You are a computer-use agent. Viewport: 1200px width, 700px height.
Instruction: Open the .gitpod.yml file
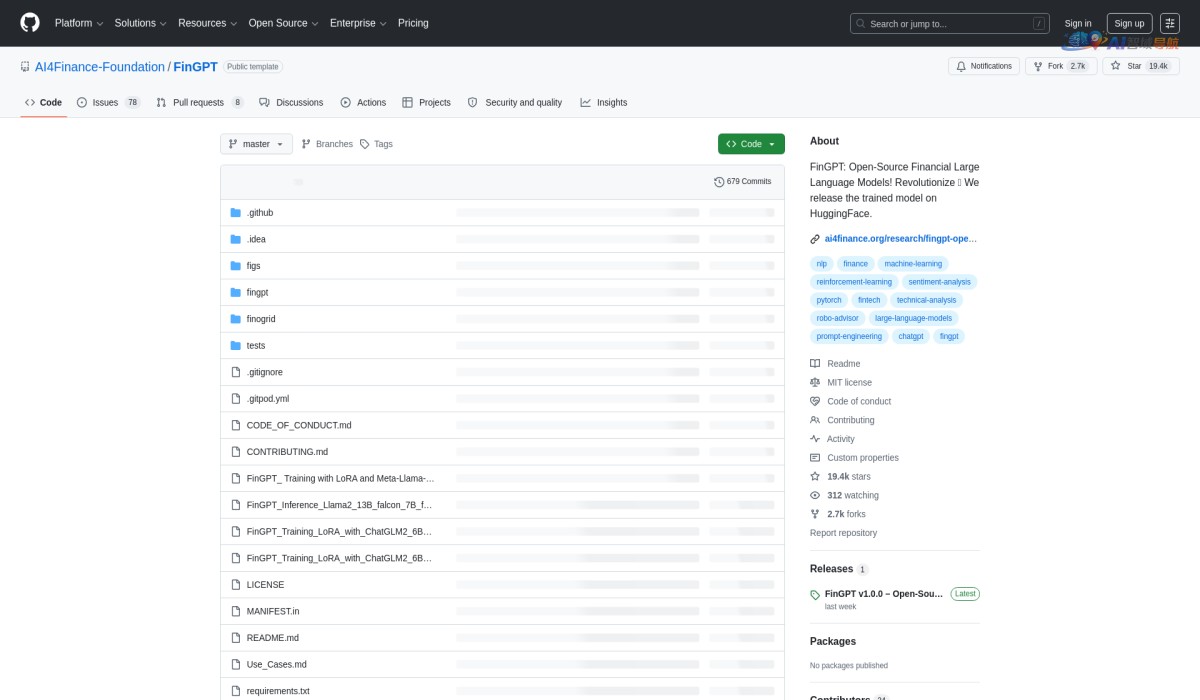[268, 398]
